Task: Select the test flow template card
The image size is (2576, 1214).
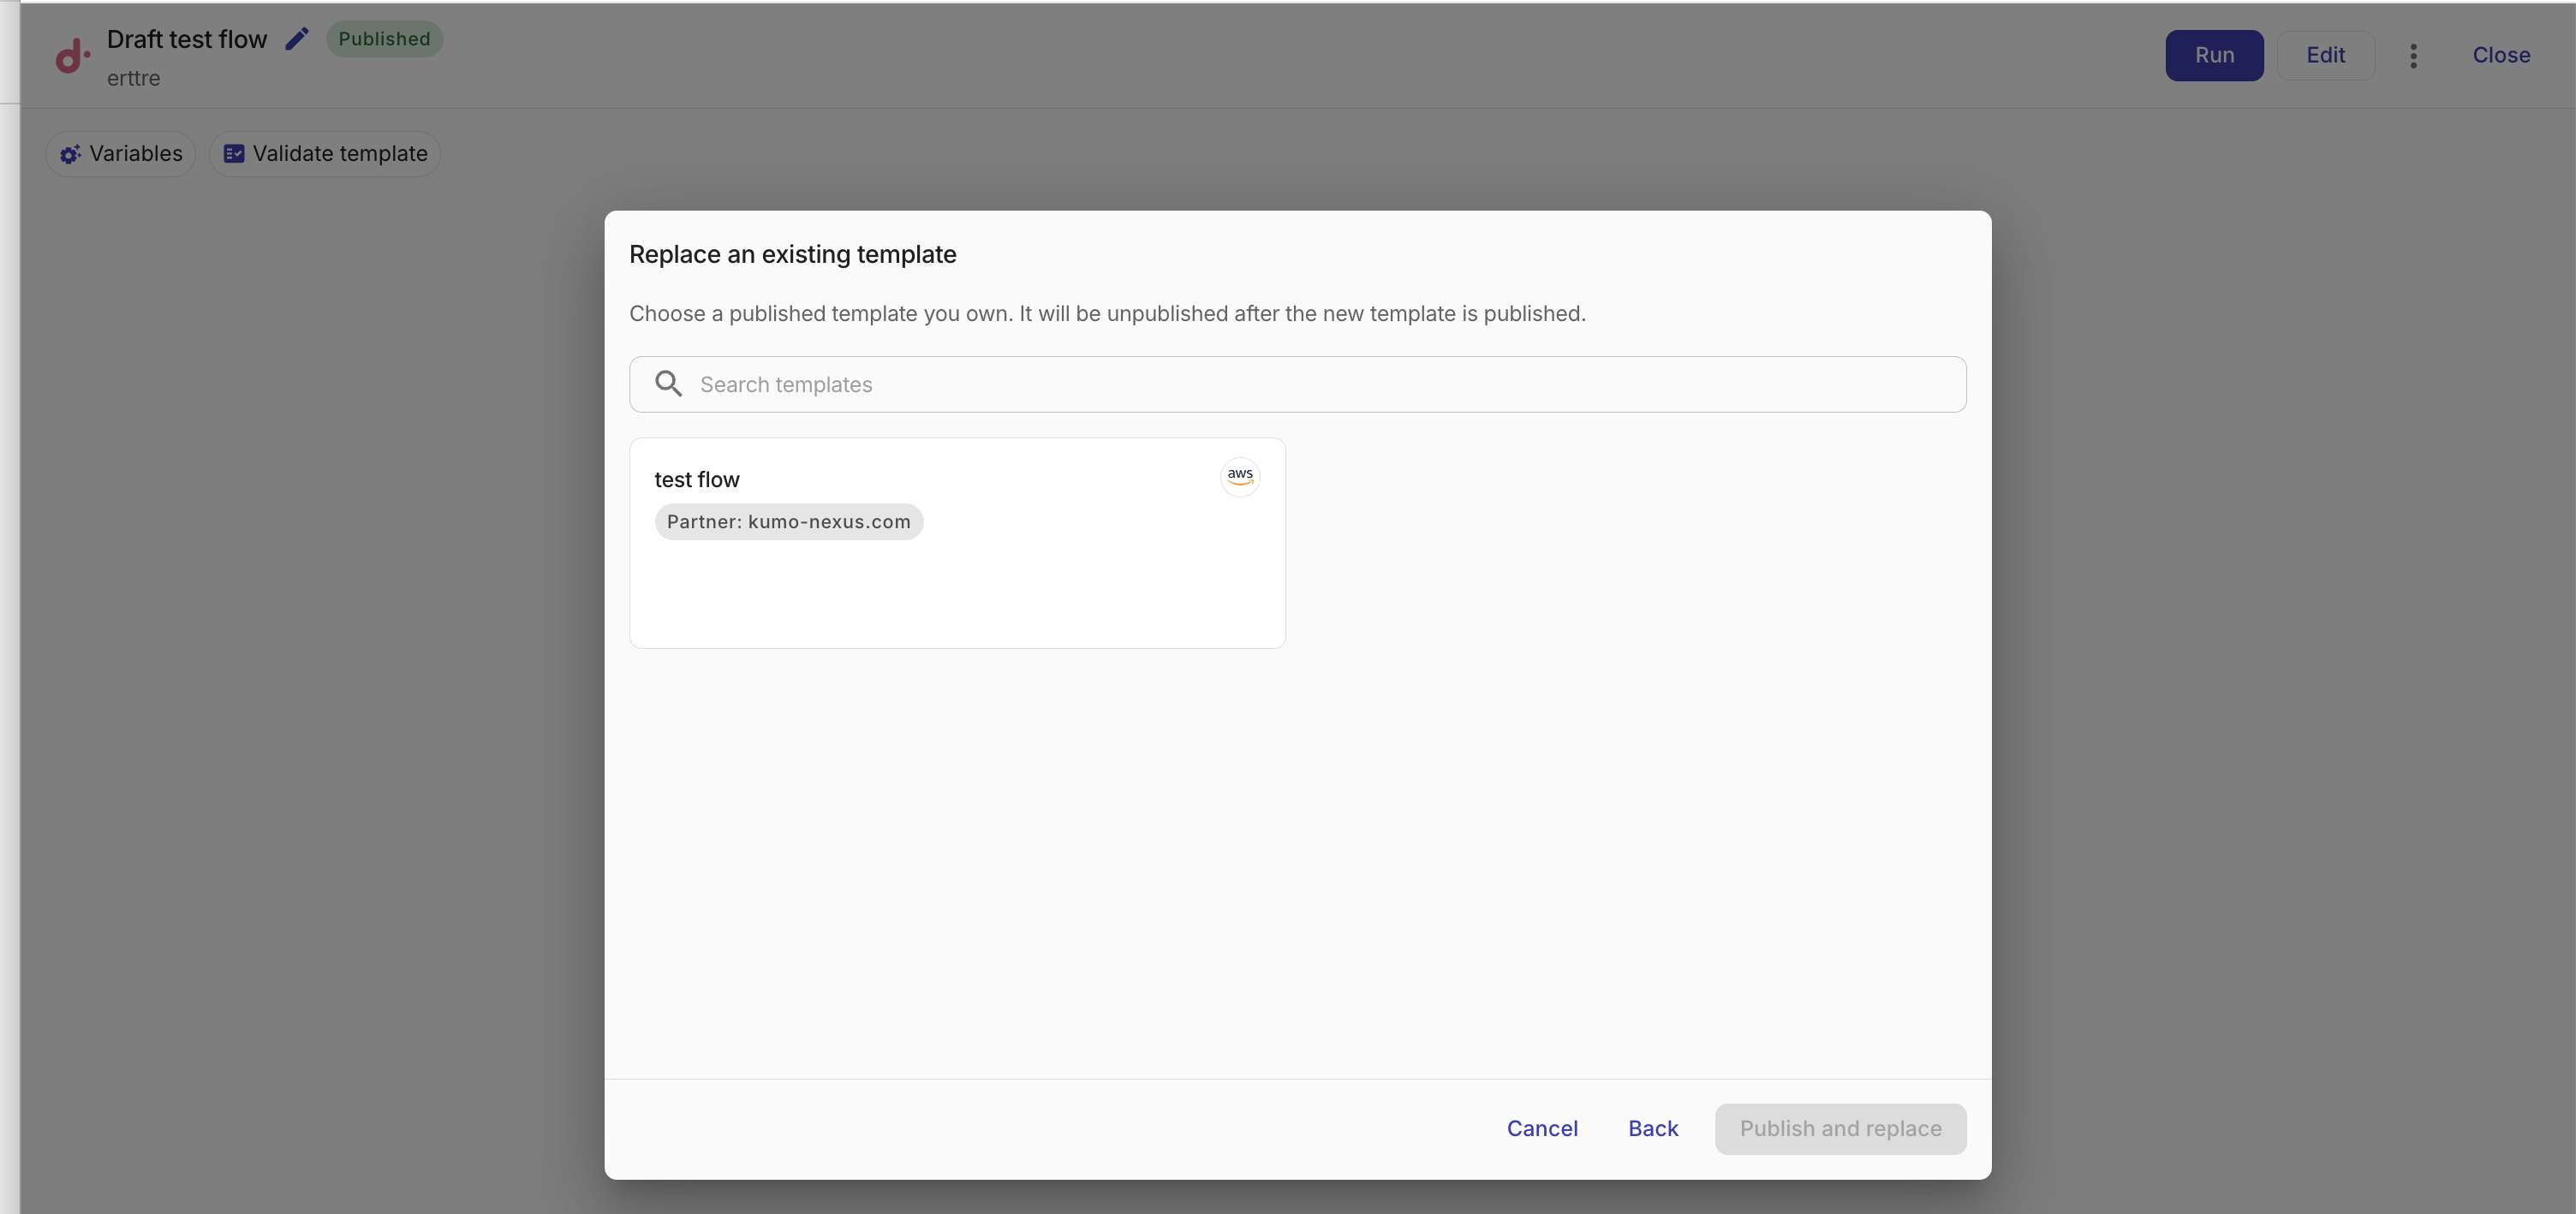Action: [x=957, y=543]
